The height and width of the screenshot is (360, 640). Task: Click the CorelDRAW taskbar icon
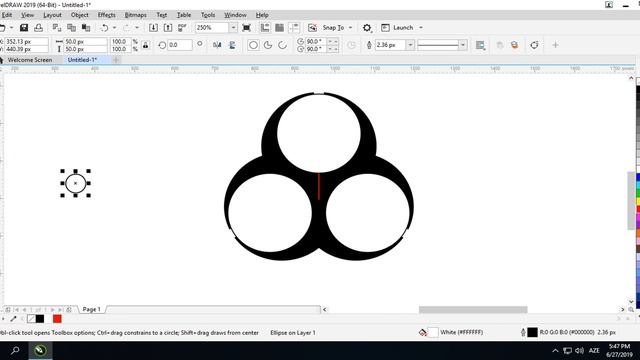pos(40,350)
